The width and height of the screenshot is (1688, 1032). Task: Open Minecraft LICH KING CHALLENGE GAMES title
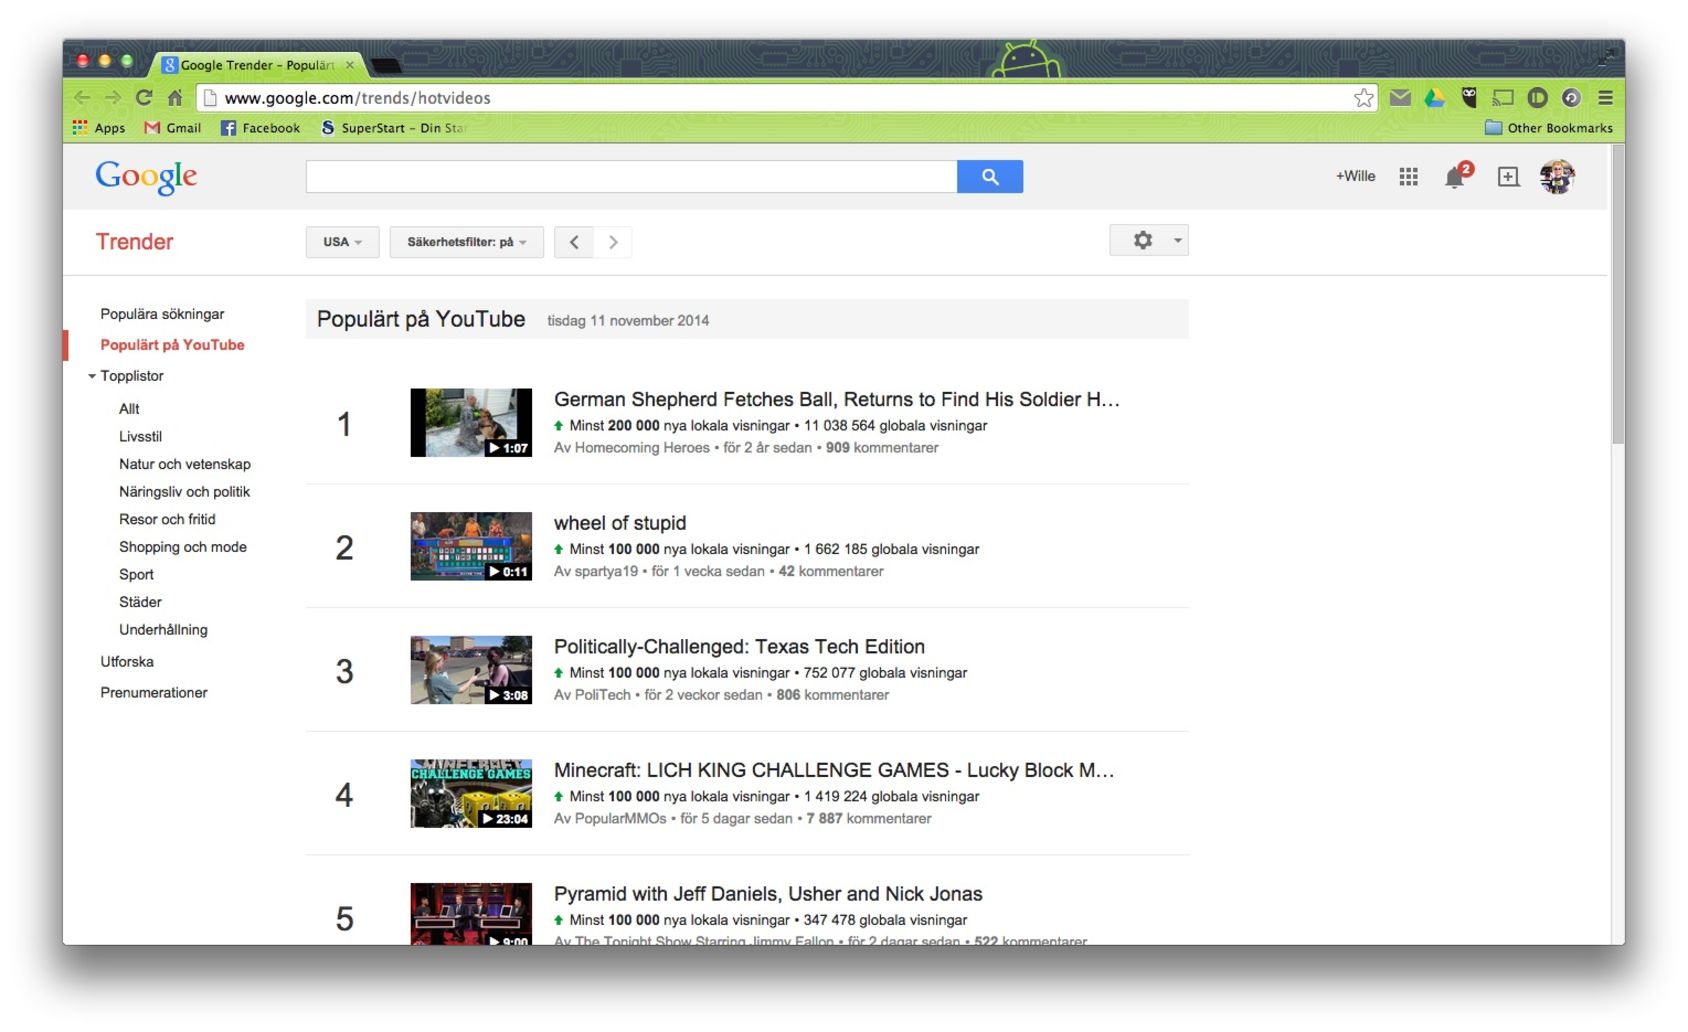pyautogui.click(x=834, y=770)
